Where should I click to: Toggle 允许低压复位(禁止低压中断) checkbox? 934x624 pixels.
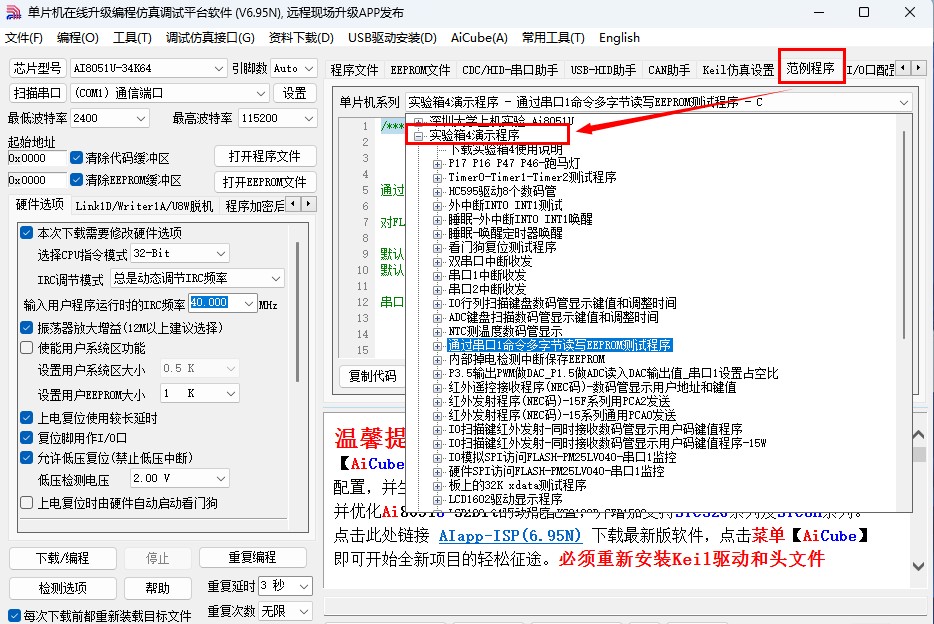point(26,457)
